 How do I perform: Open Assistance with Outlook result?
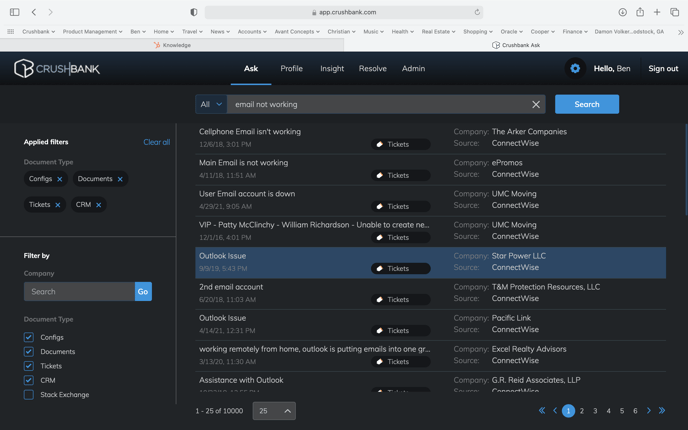tap(430, 382)
